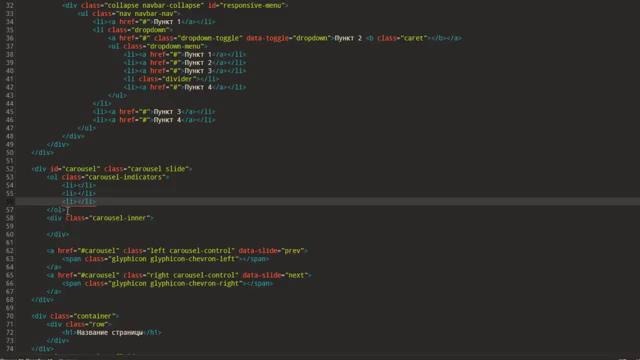Click closing </ul> tag on line 43
This screenshot has height=360, width=640.
[x=117, y=95]
